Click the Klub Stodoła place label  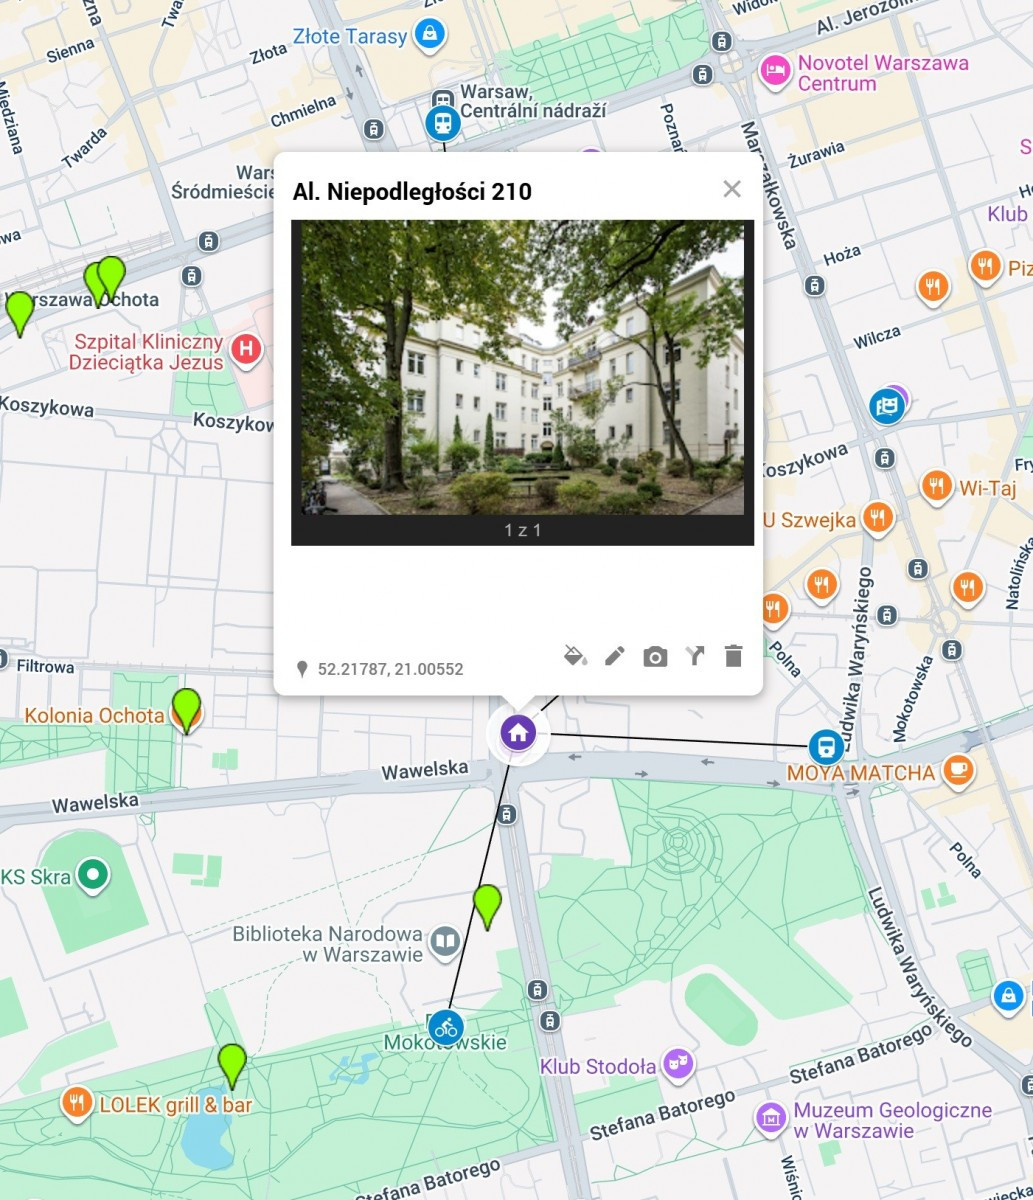point(598,1066)
